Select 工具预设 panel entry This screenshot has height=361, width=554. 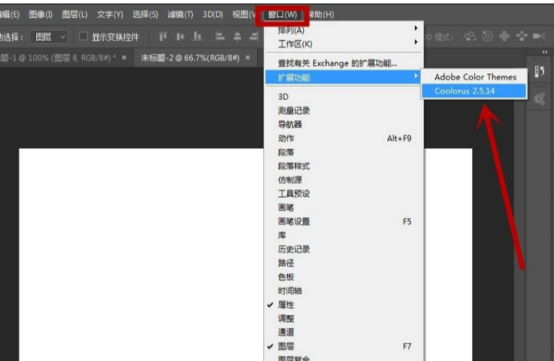pos(344,194)
